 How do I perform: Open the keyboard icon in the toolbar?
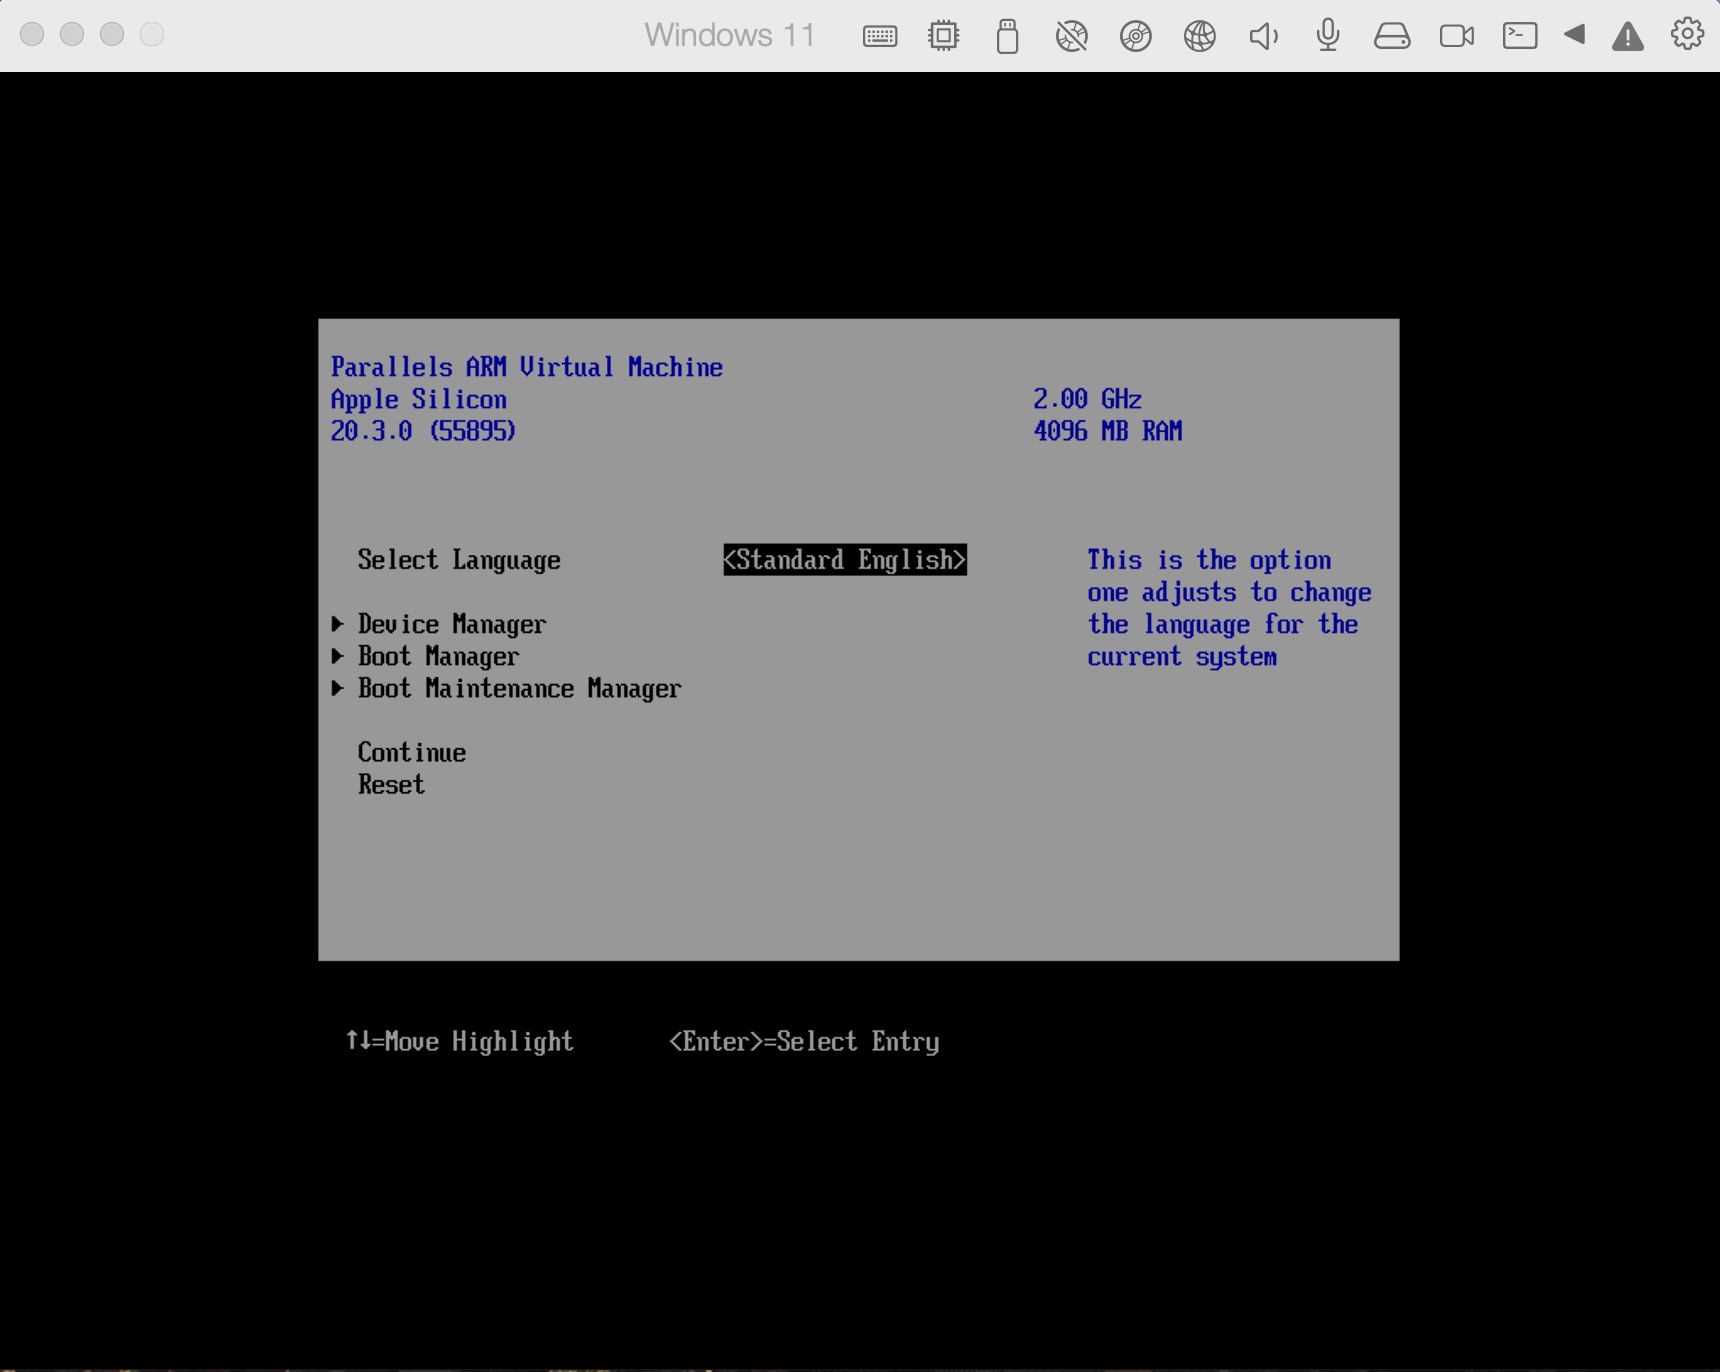click(880, 37)
